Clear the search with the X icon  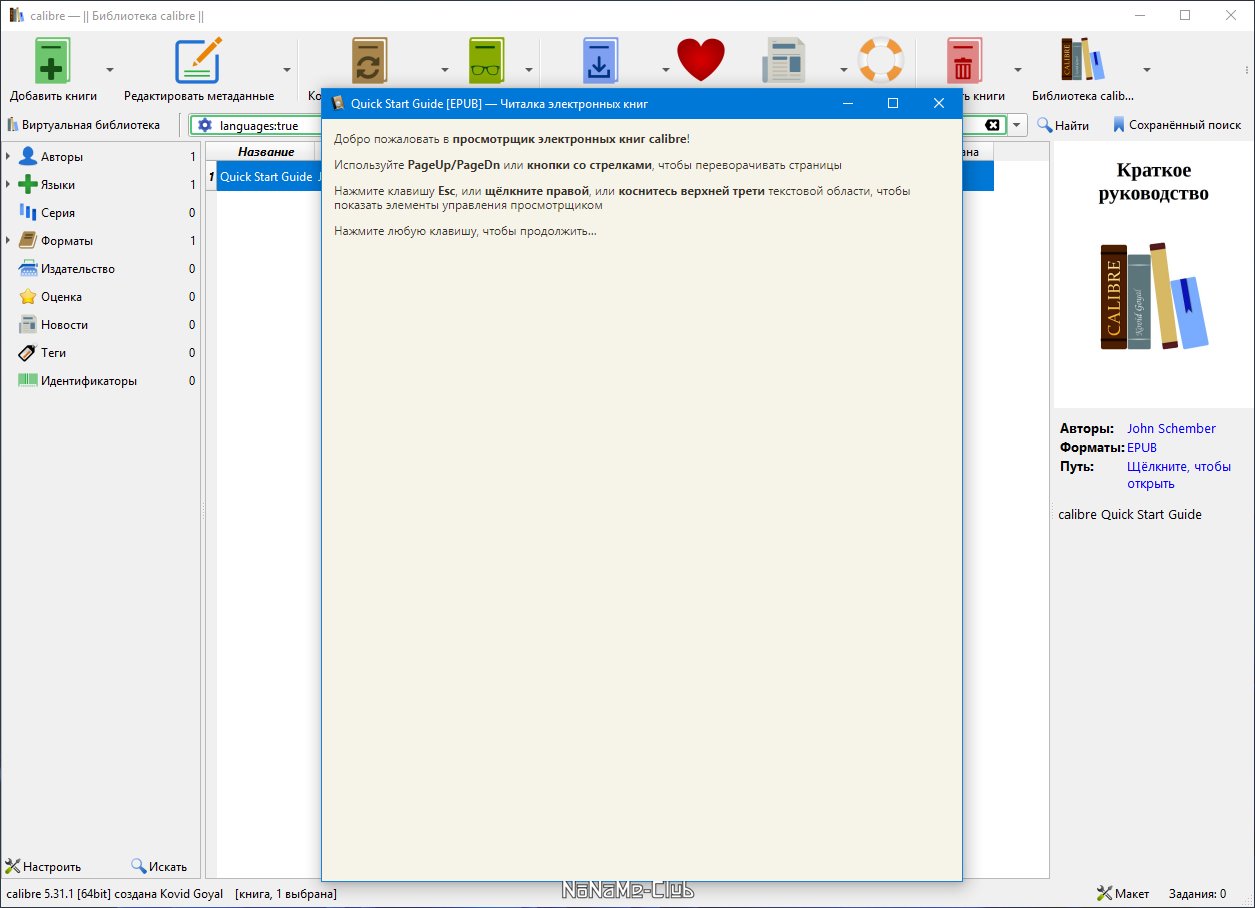click(x=991, y=125)
